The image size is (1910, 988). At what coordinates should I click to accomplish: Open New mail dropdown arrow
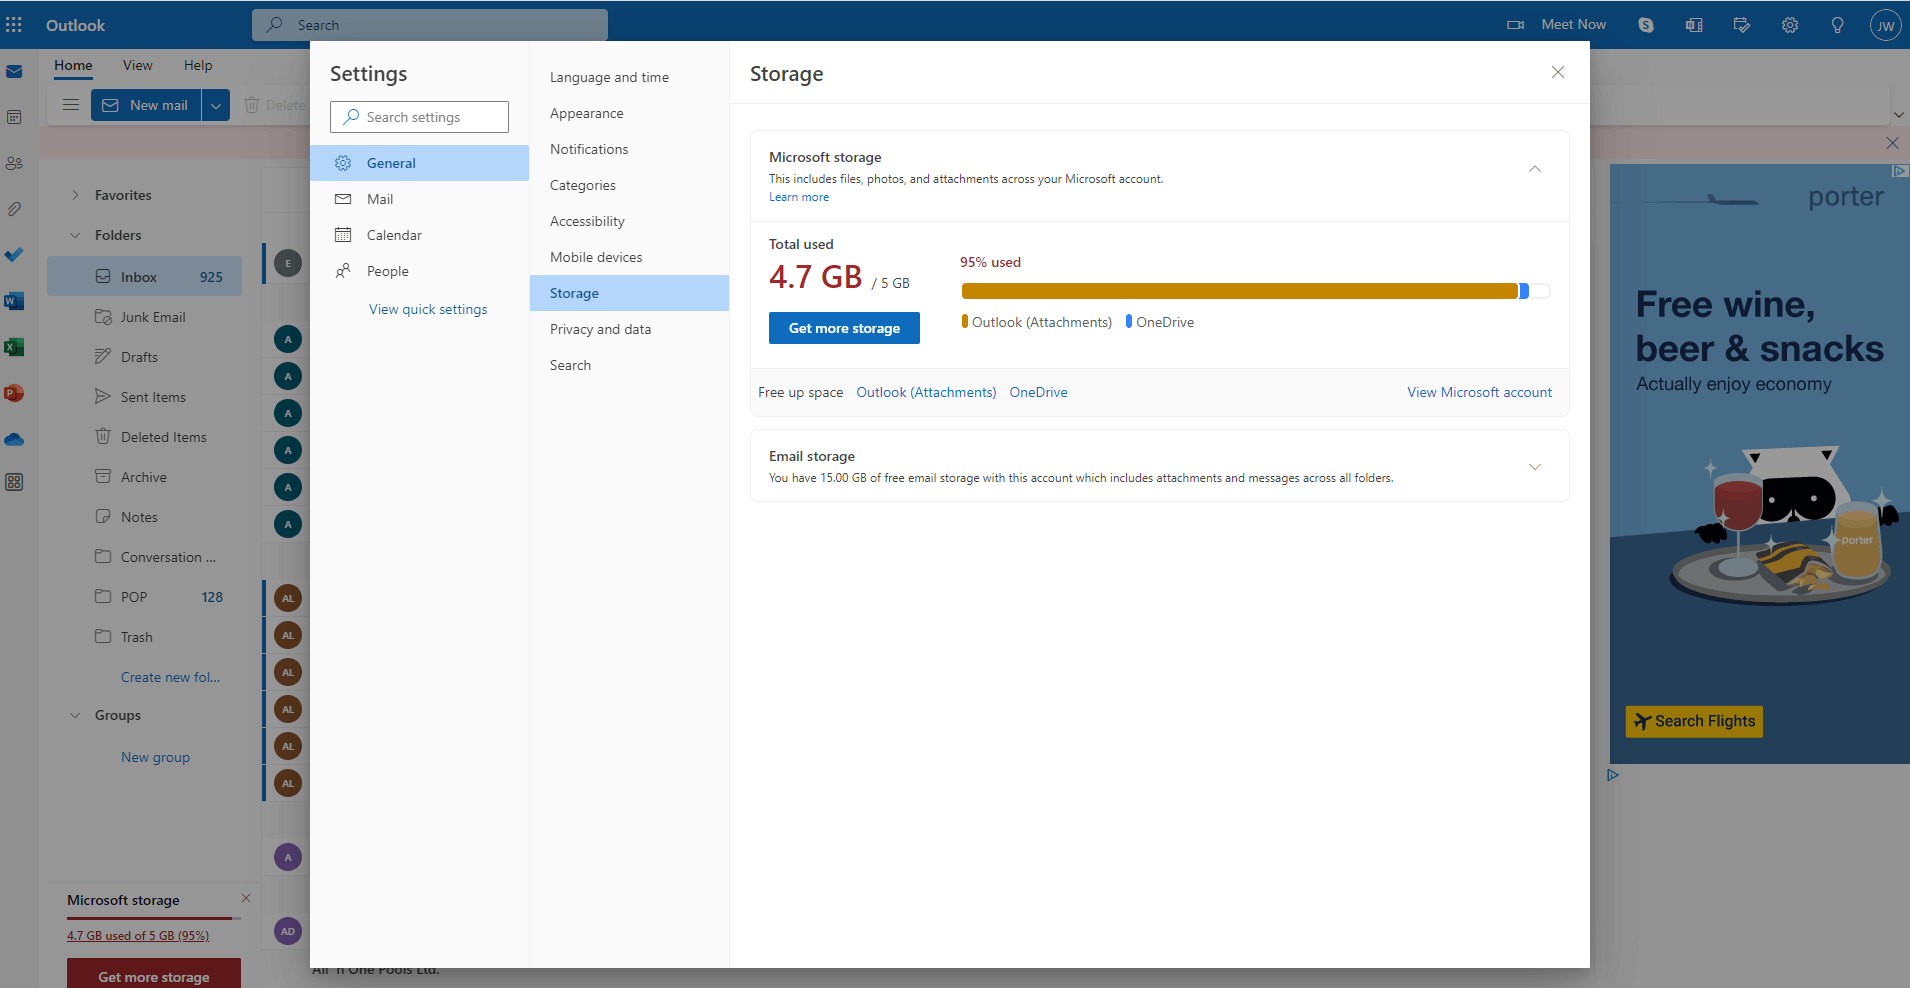tap(216, 105)
